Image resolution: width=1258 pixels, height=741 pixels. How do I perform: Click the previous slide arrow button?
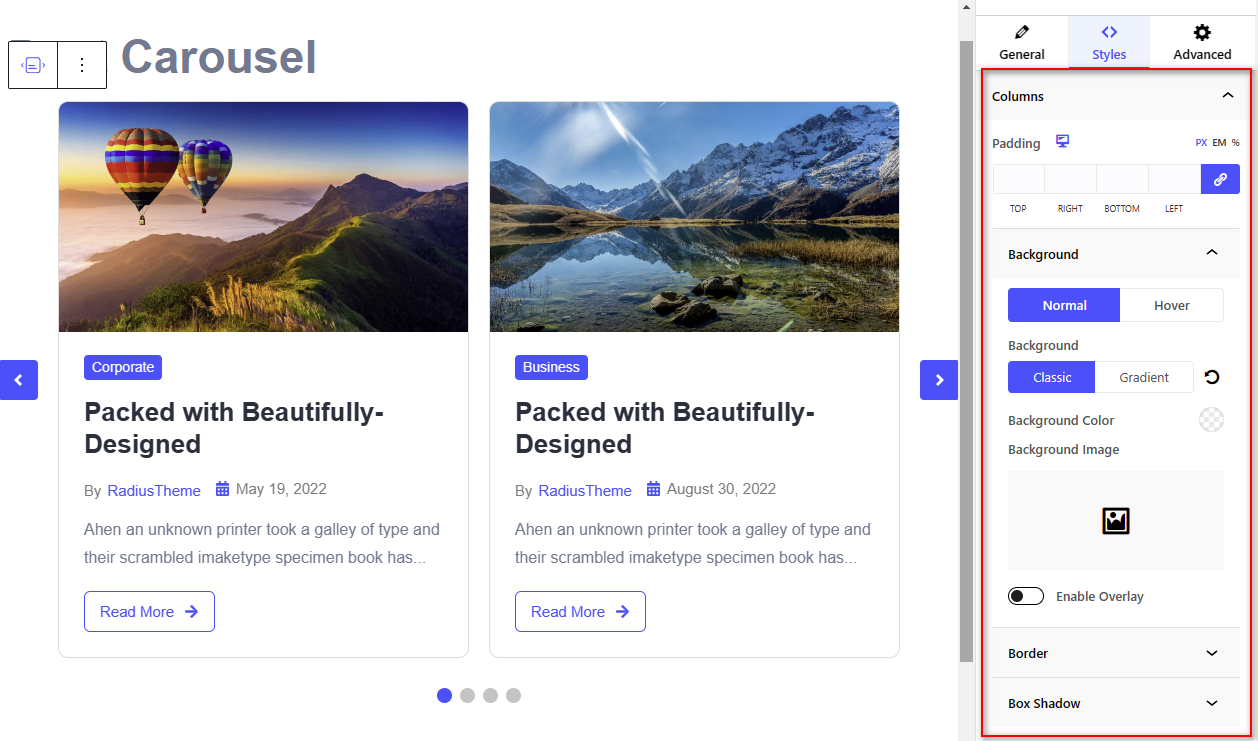tap(18, 380)
